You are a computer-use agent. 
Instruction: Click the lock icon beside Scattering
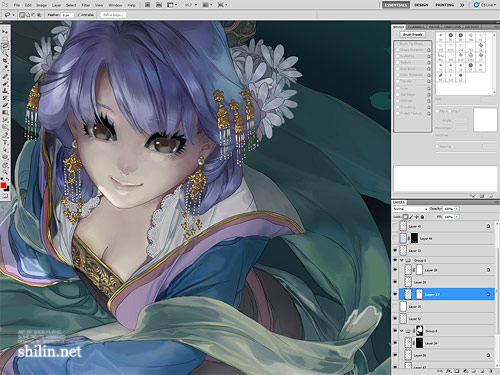point(429,56)
